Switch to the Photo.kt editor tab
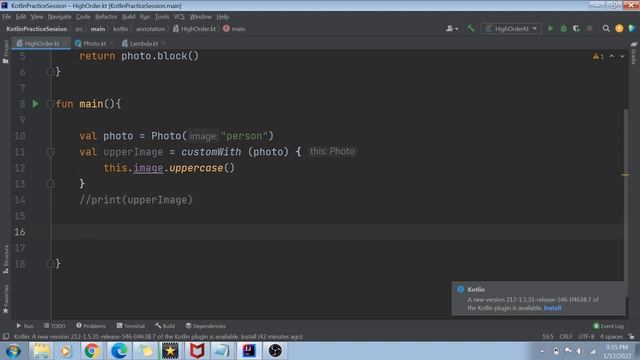Image resolution: width=640 pixels, height=360 pixels. click(94, 43)
